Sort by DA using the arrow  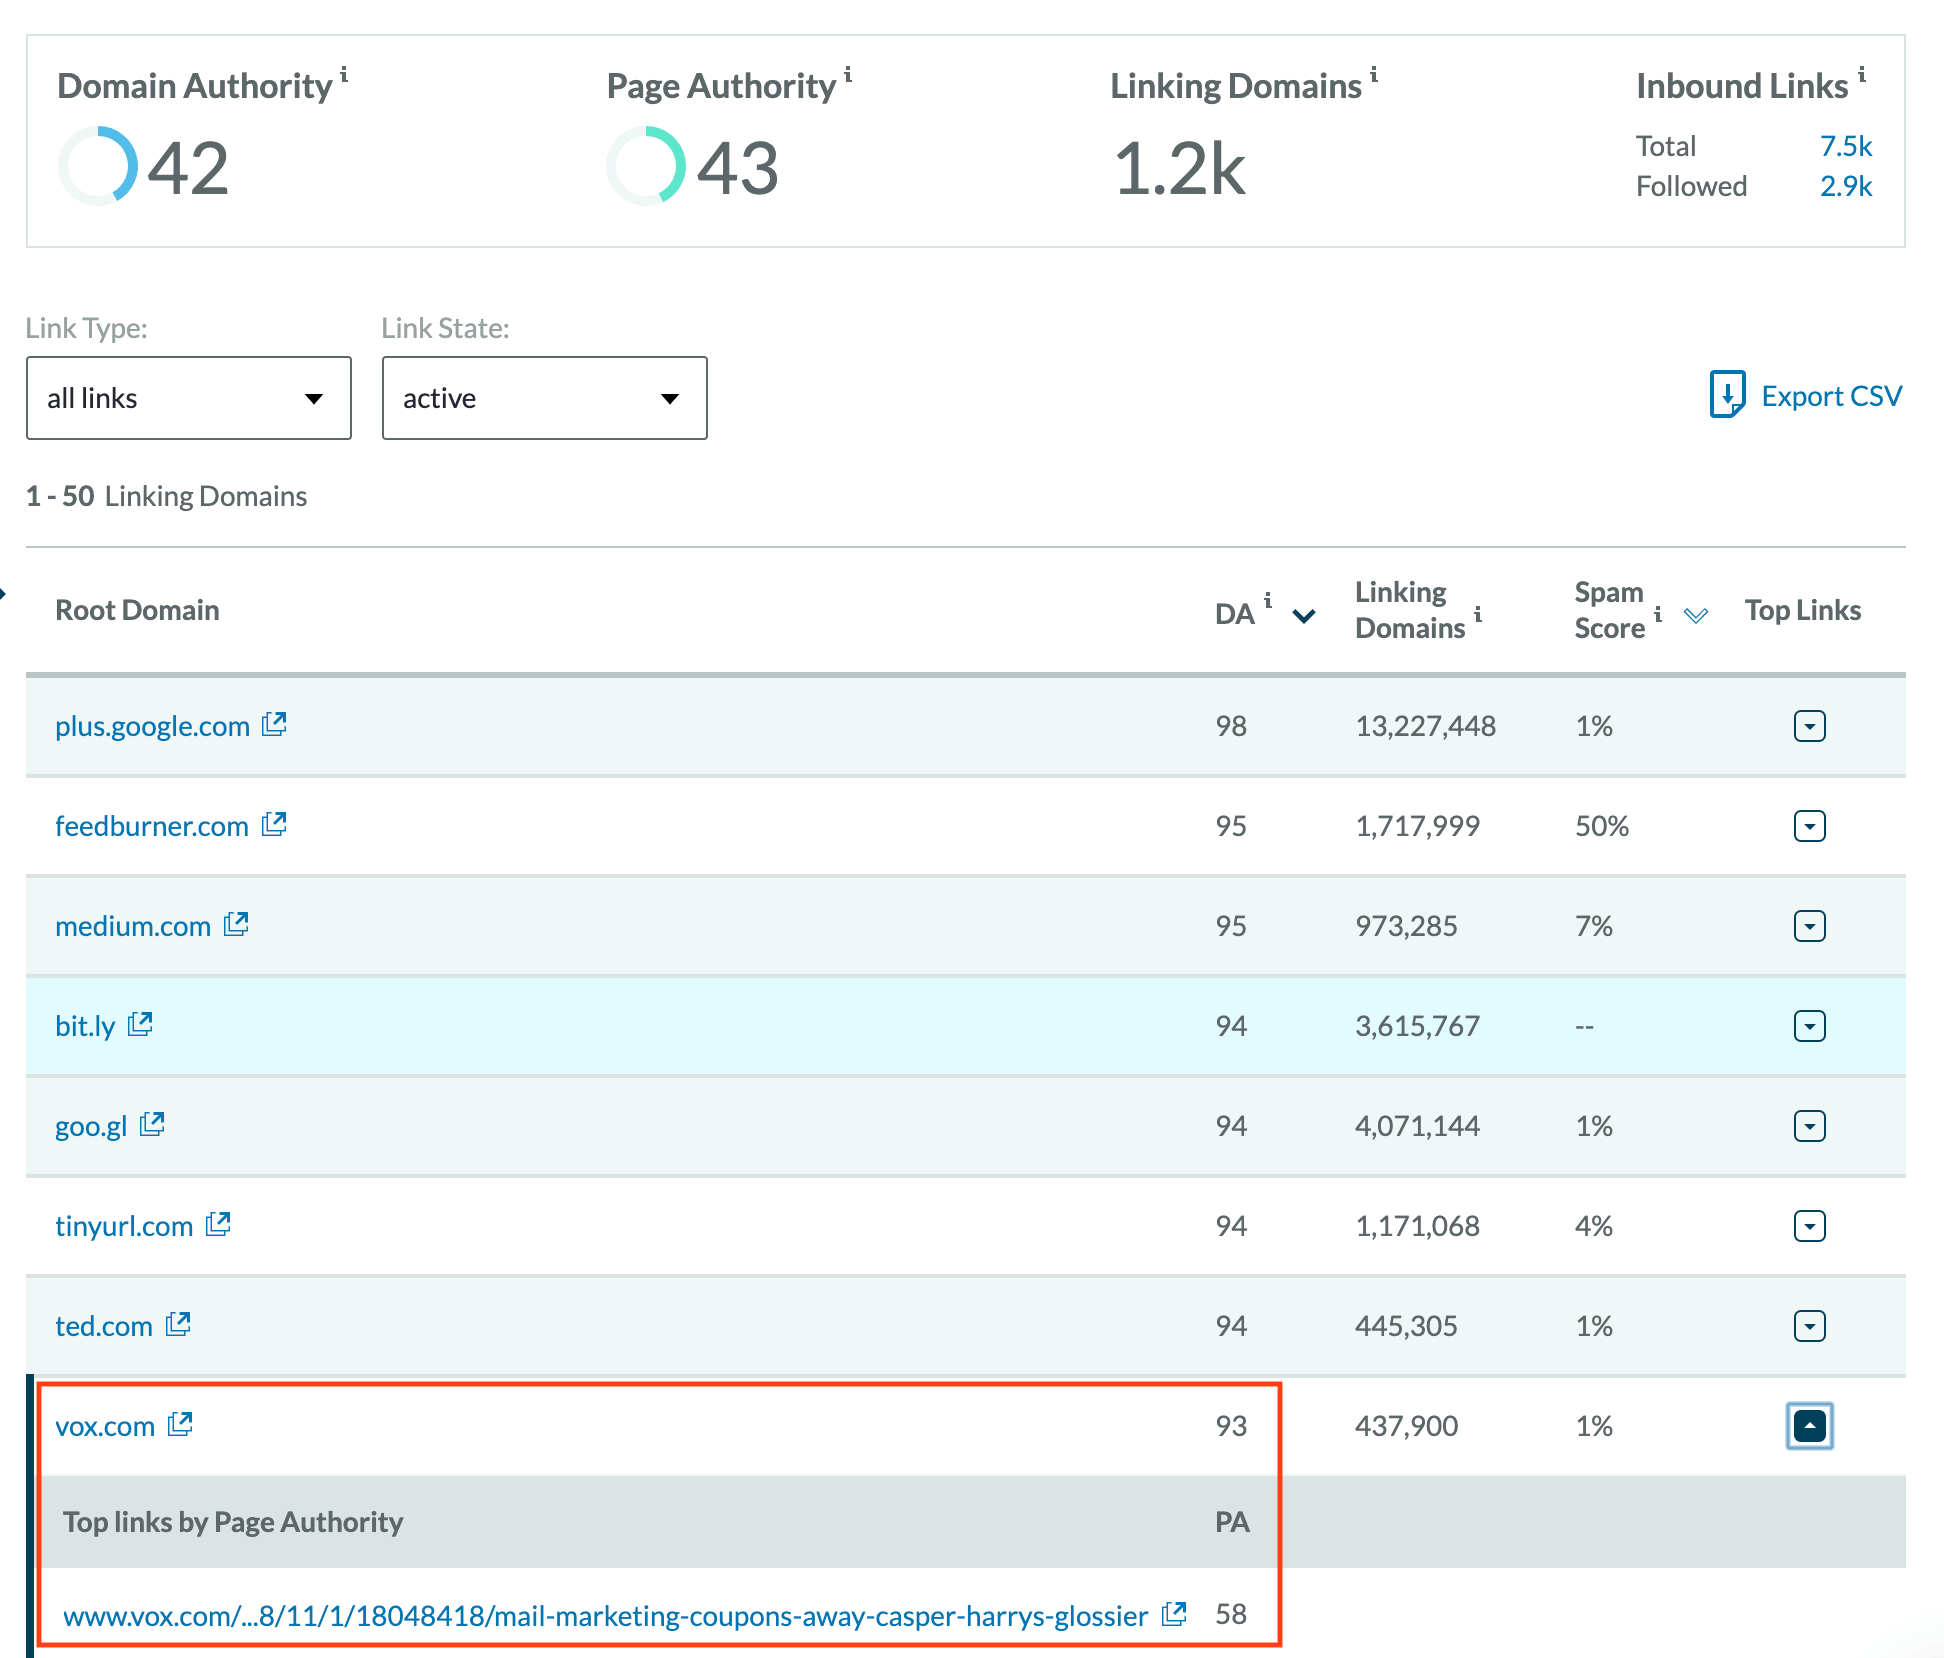[1303, 615]
